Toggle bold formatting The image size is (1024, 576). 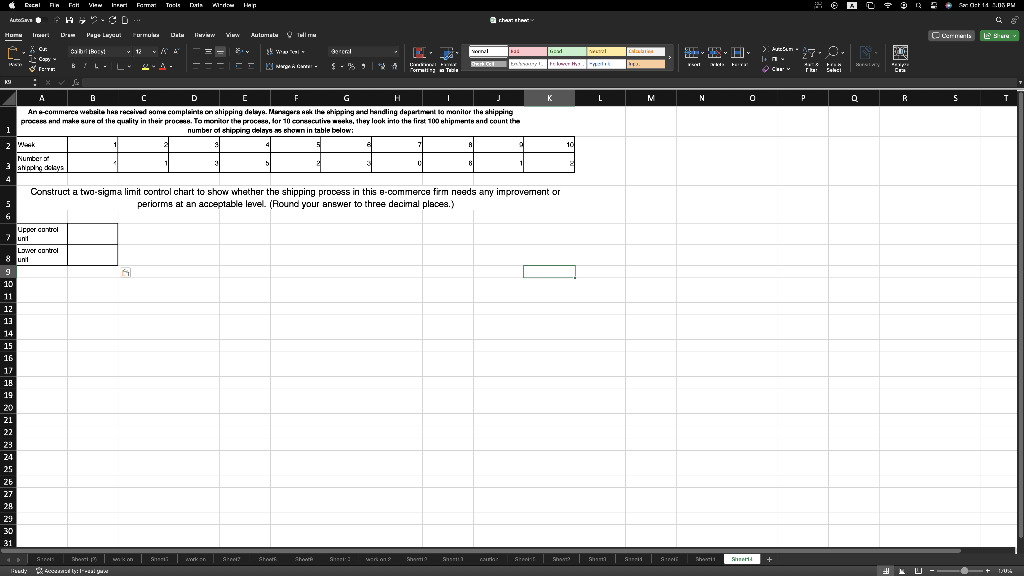click(x=74, y=65)
